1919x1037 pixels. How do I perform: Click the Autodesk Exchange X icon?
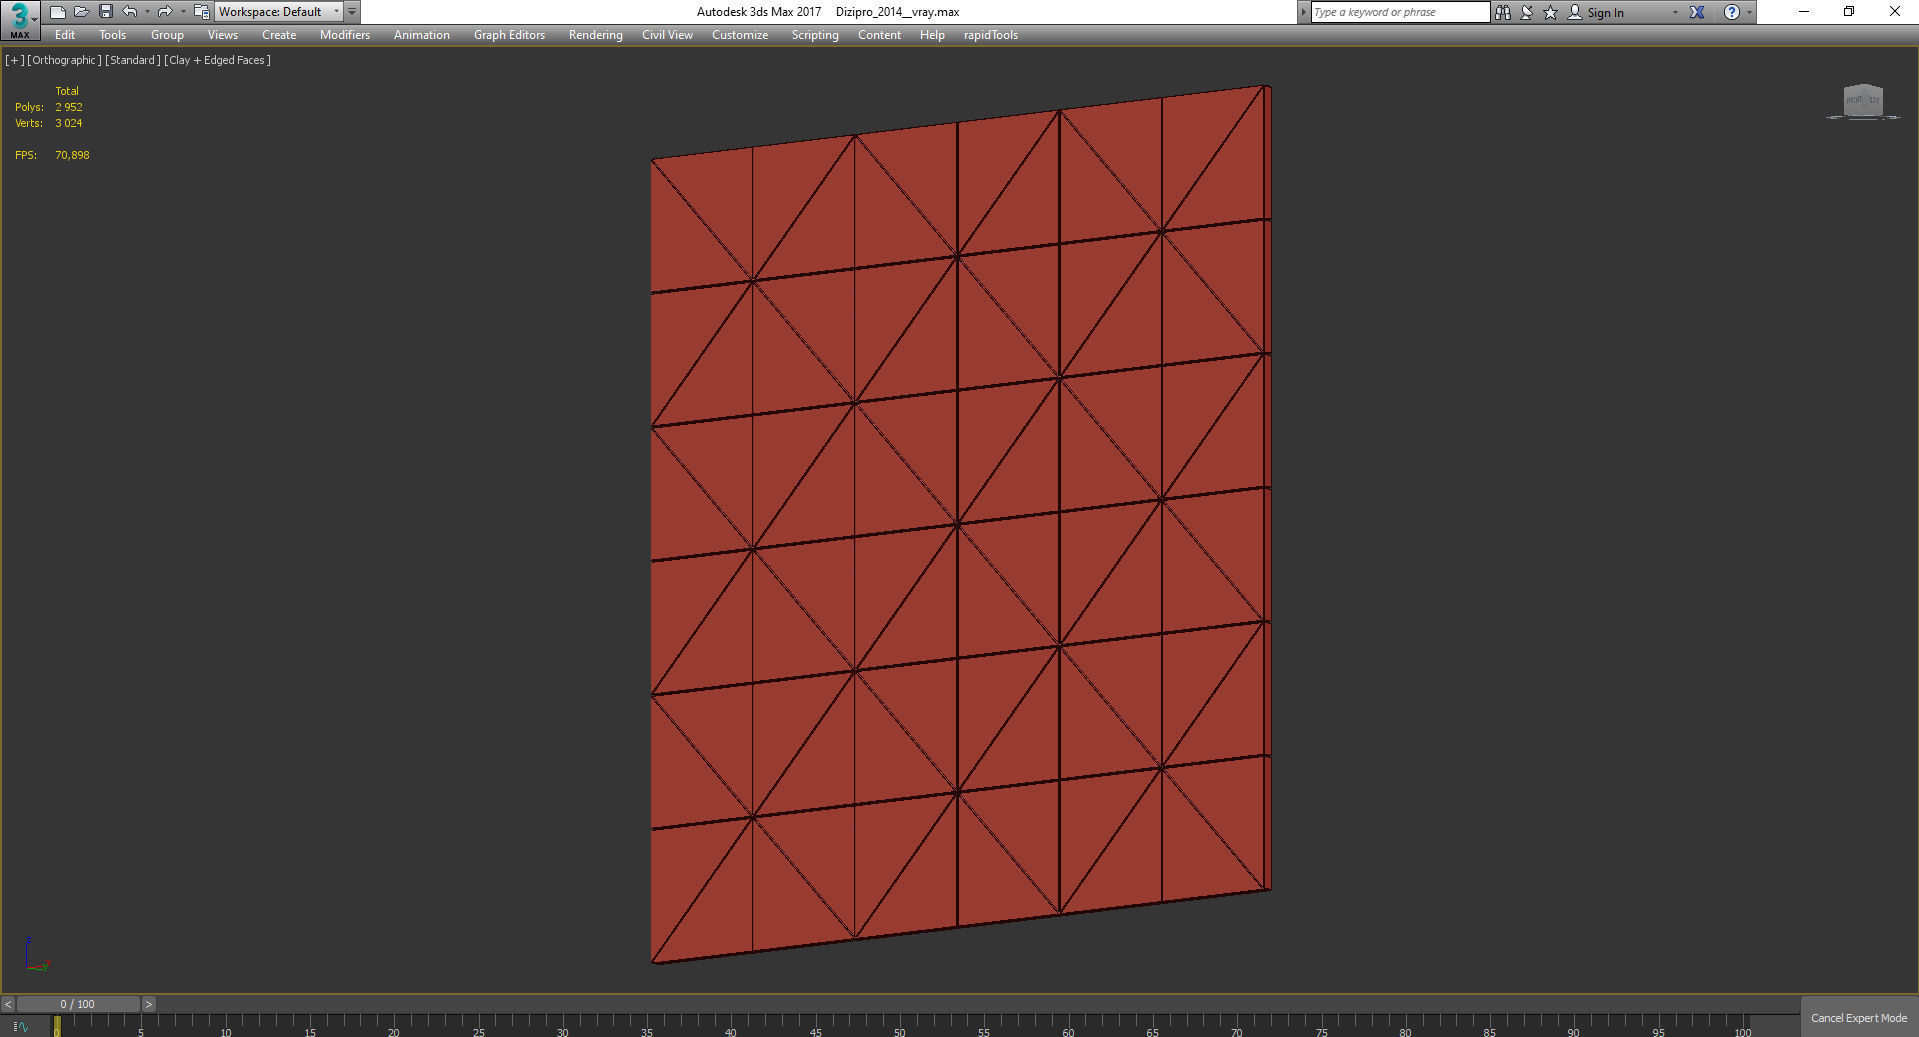(1697, 12)
